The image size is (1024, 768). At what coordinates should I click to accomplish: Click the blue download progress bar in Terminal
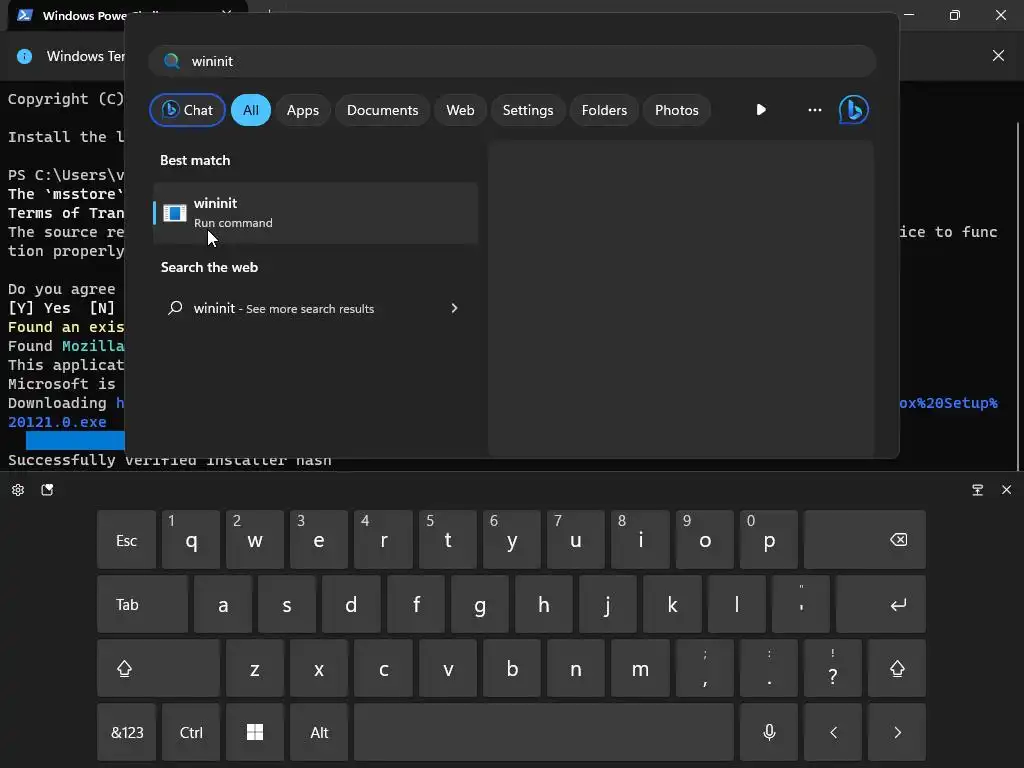click(75, 441)
